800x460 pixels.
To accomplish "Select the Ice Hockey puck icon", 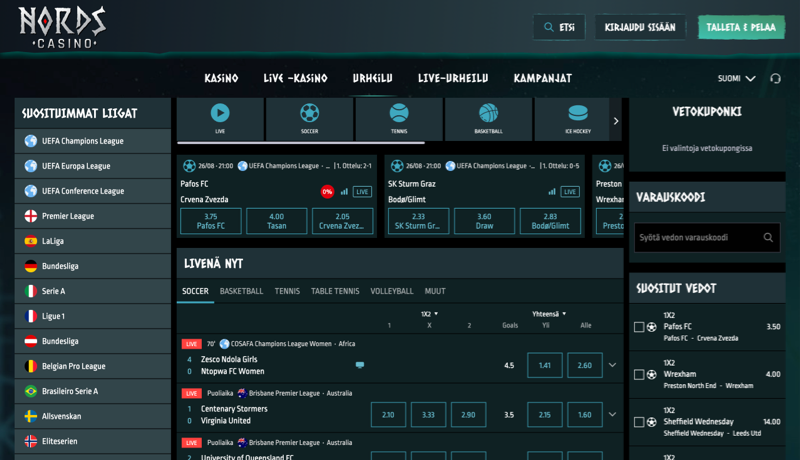I will [578, 113].
